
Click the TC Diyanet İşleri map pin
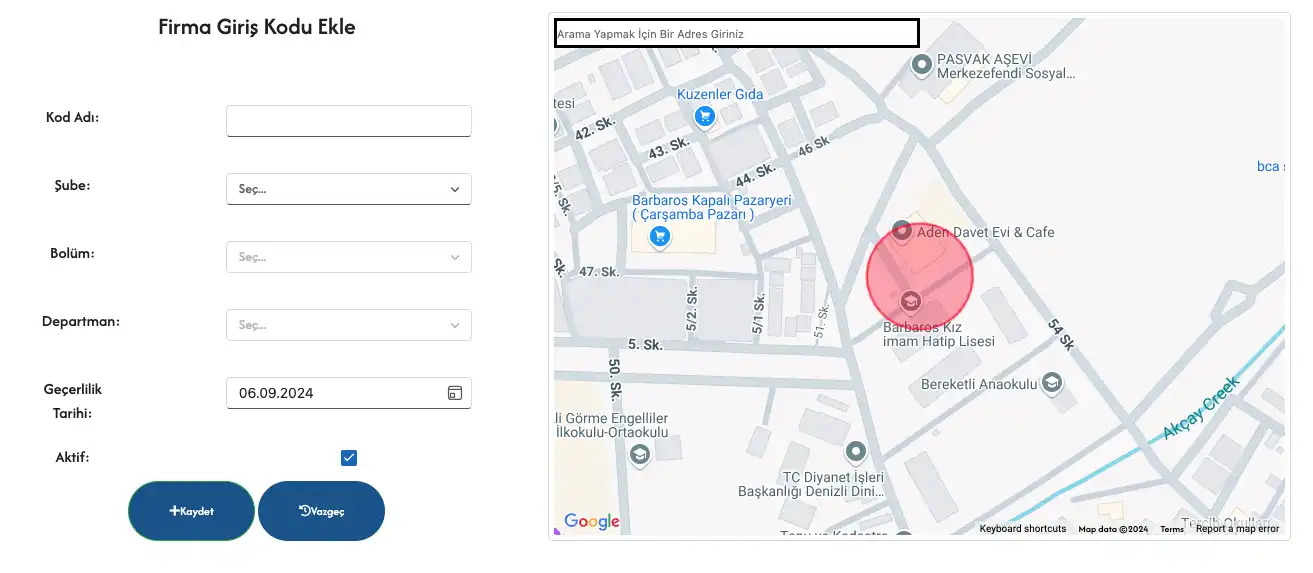tap(855, 453)
